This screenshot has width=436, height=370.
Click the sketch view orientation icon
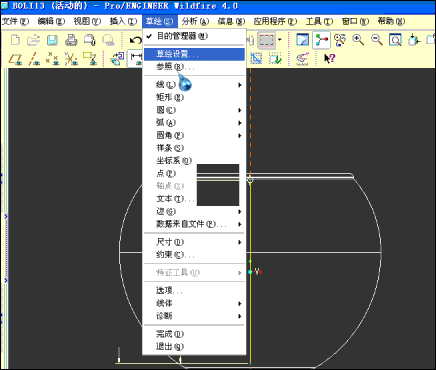pyautogui.click(x=303, y=40)
